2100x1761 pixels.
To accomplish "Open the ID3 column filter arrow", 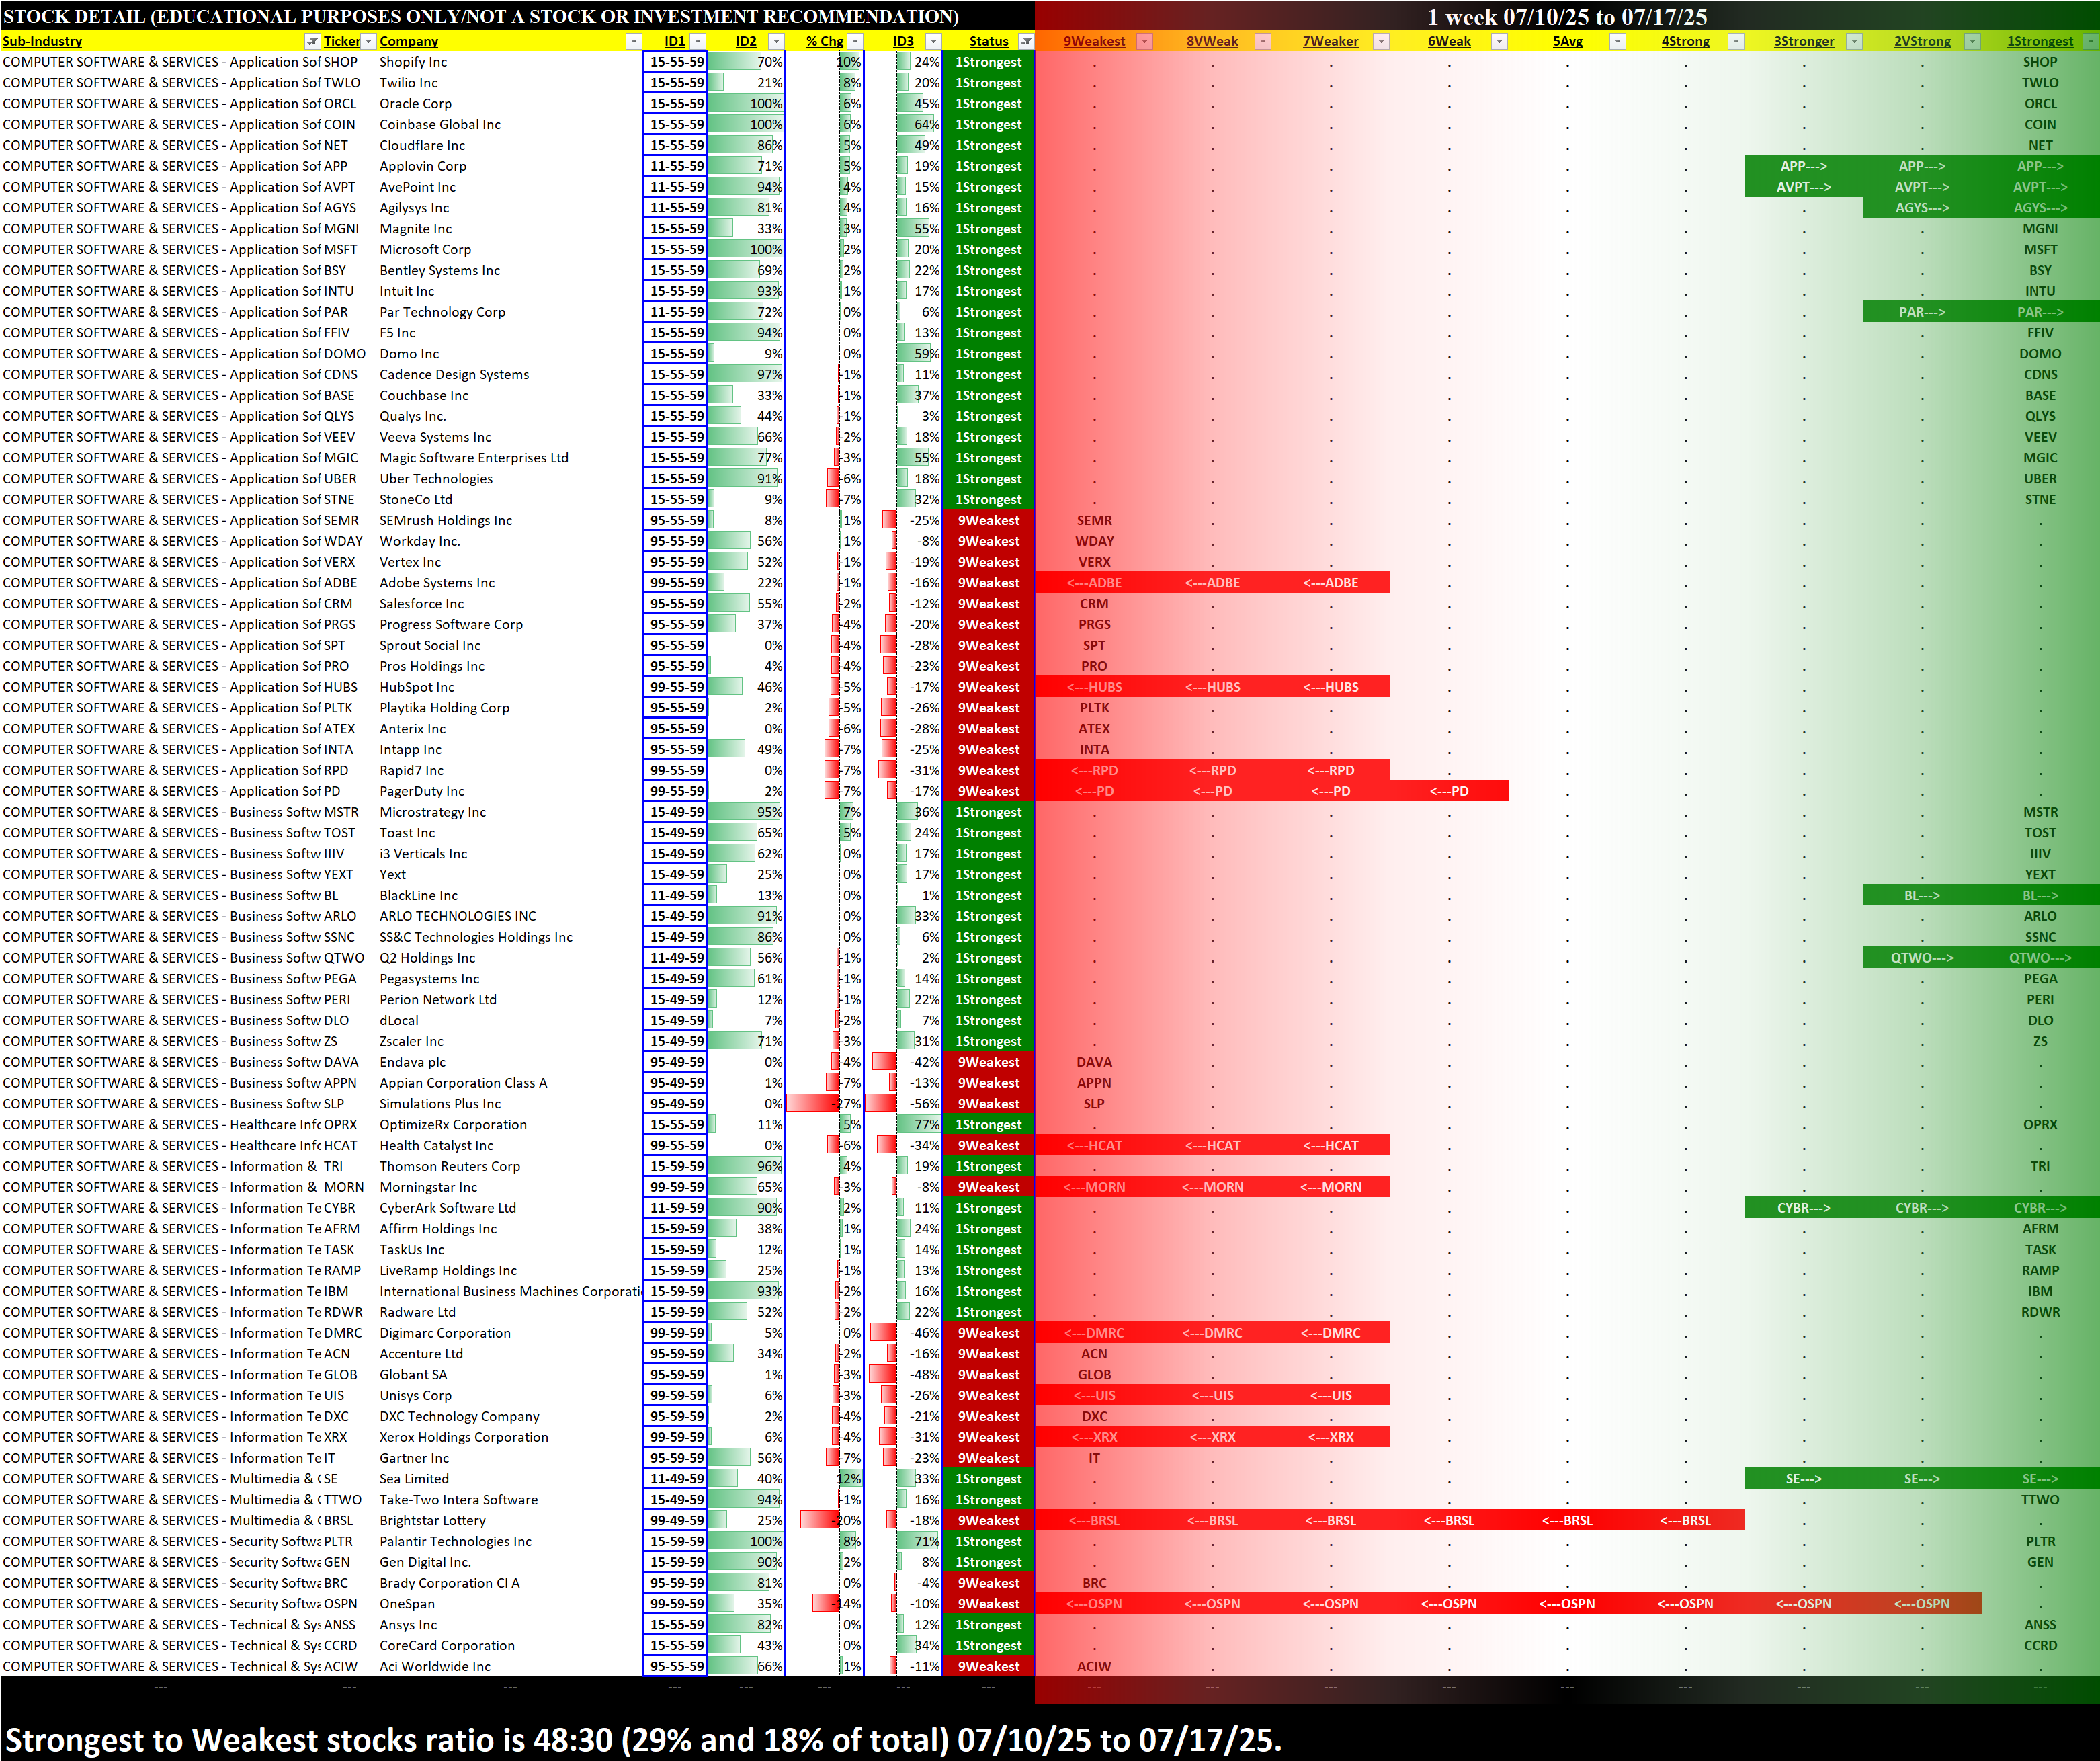I will pyautogui.click(x=933, y=41).
